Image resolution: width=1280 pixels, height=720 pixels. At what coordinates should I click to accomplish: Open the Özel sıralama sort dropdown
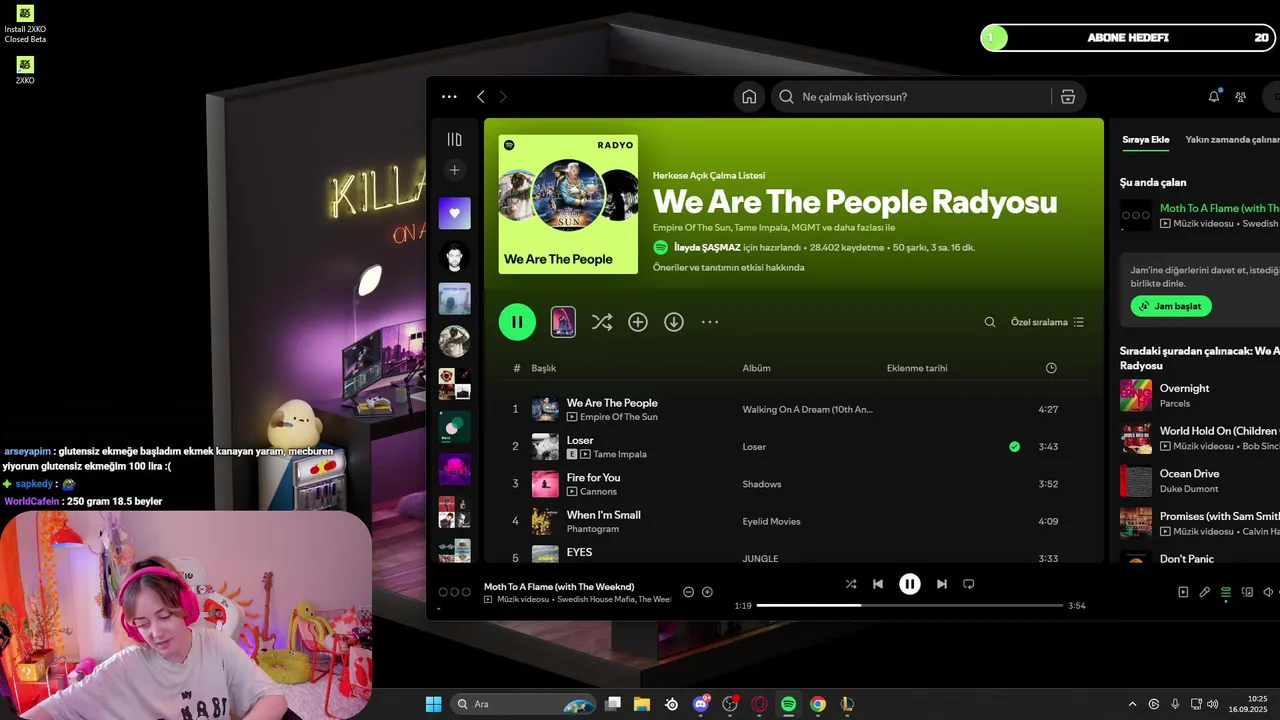pos(1047,322)
